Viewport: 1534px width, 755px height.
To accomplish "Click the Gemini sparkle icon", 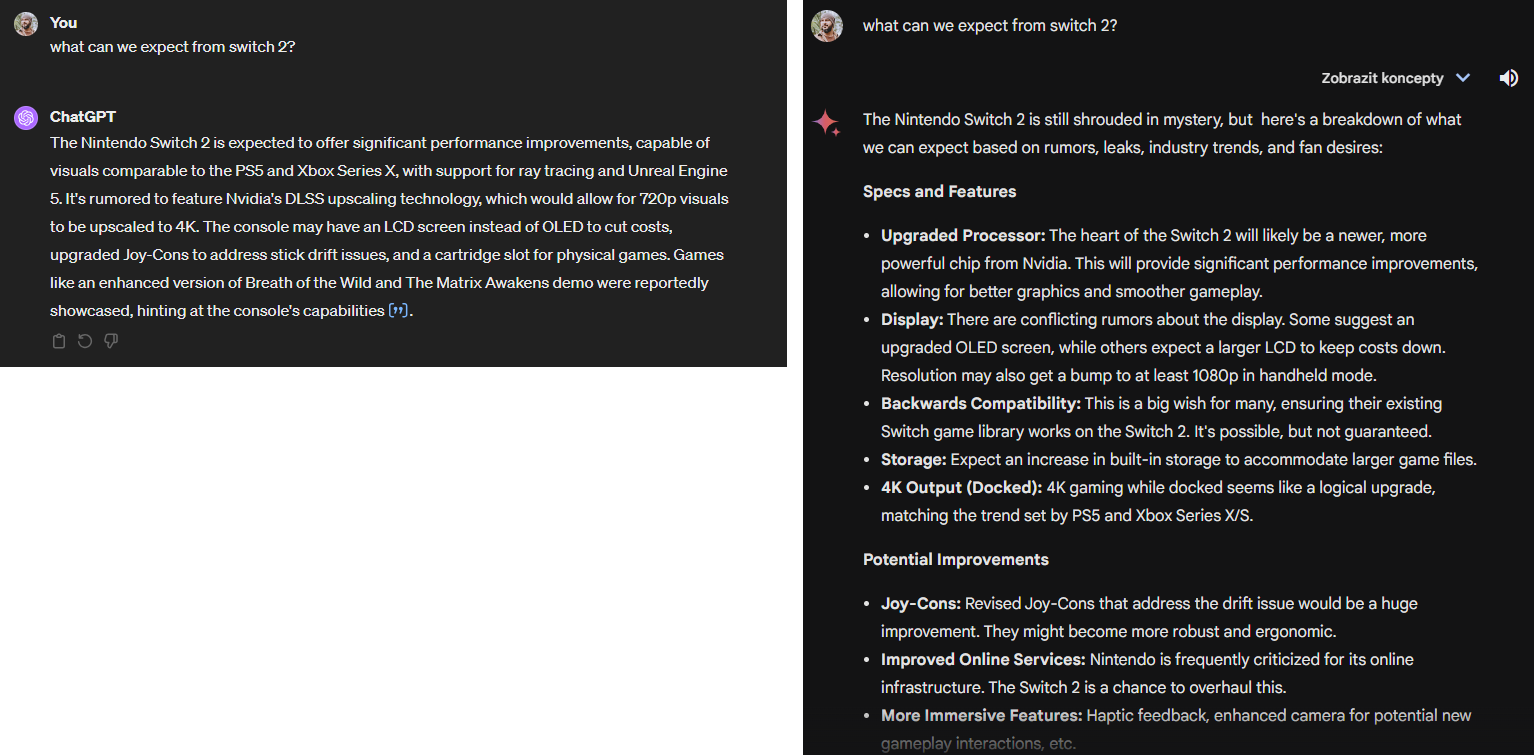I will click(826, 123).
